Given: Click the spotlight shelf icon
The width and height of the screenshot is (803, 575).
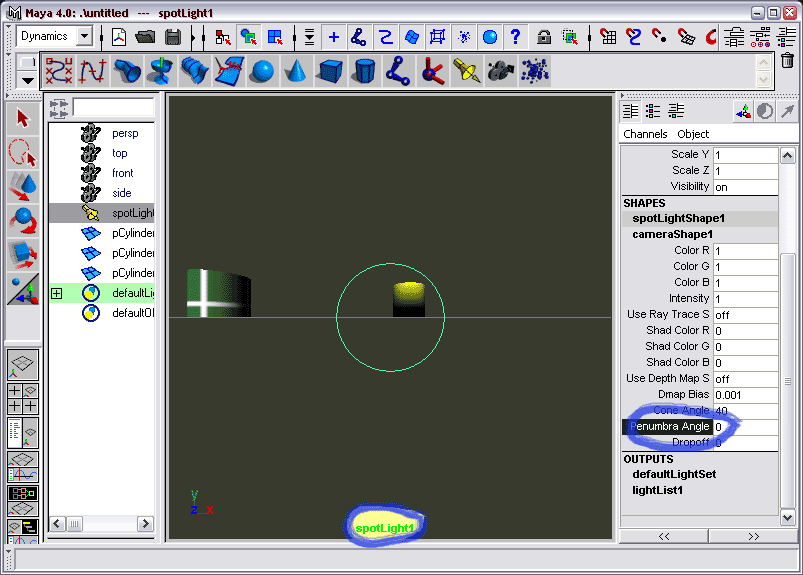Looking at the screenshot, I should click(x=466, y=71).
